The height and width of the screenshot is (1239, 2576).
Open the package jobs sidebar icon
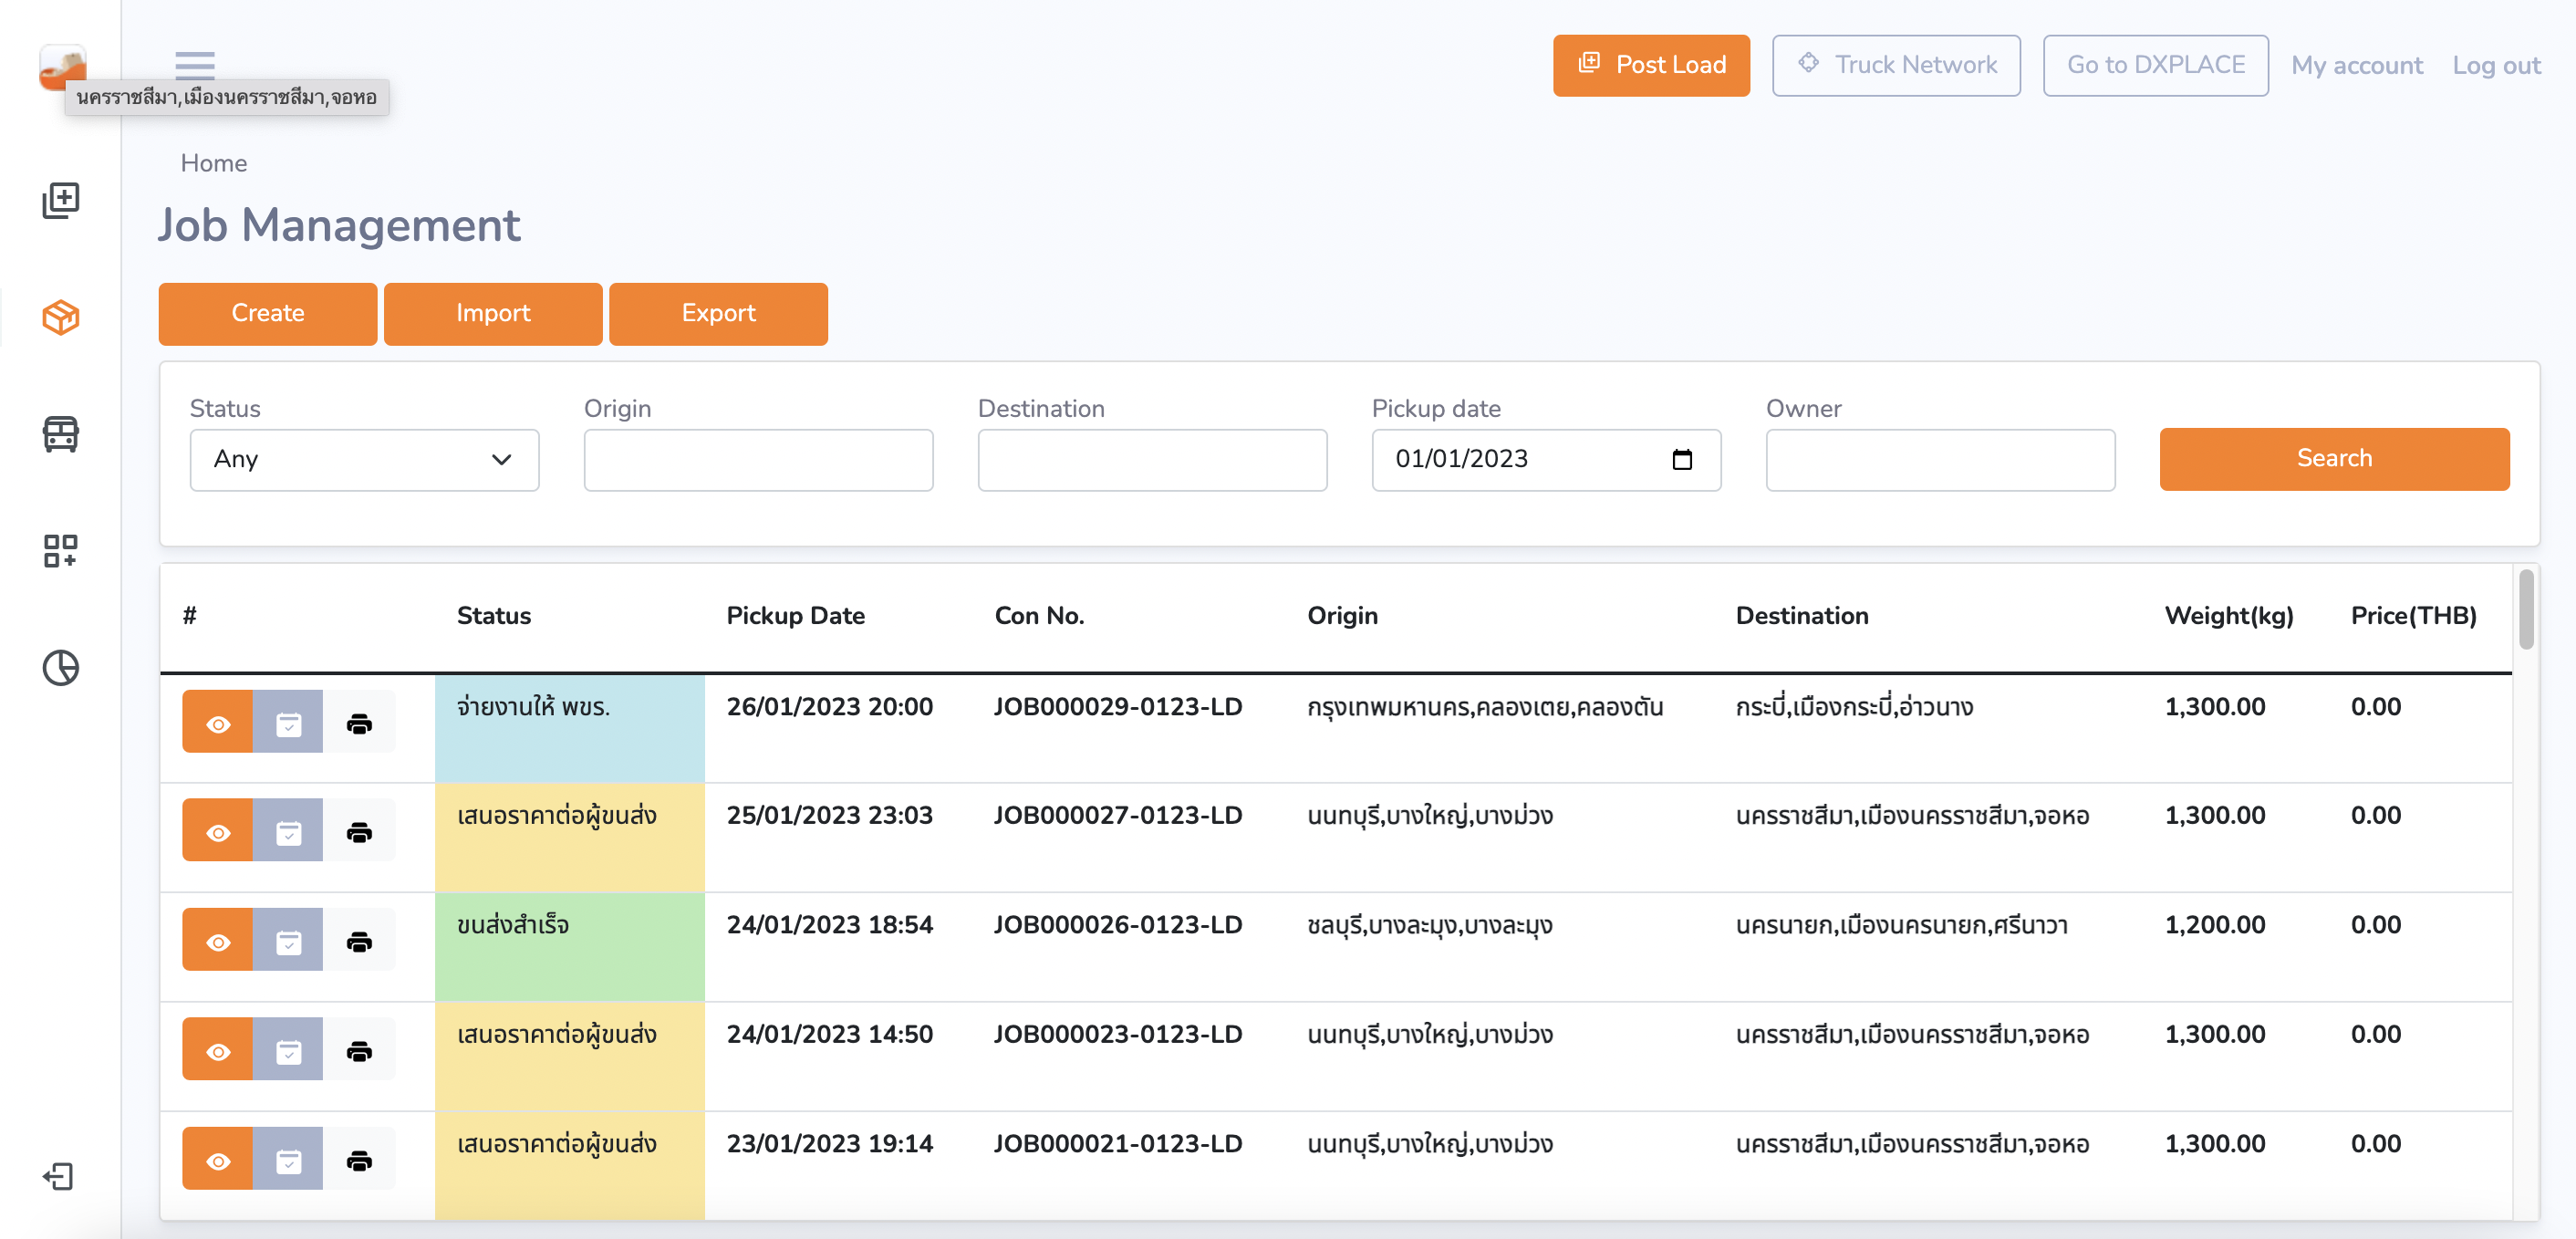(x=61, y=317)
